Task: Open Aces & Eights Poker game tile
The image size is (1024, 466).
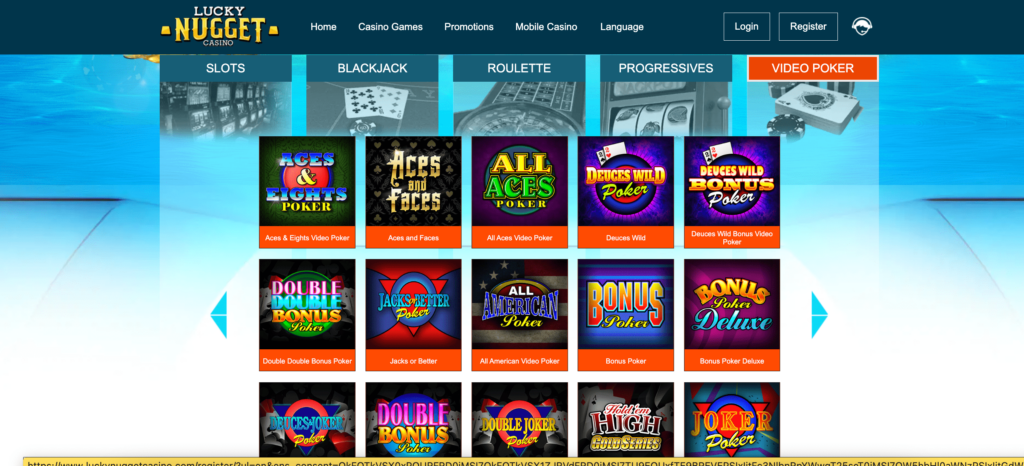Action: click(x=307, y=181)
